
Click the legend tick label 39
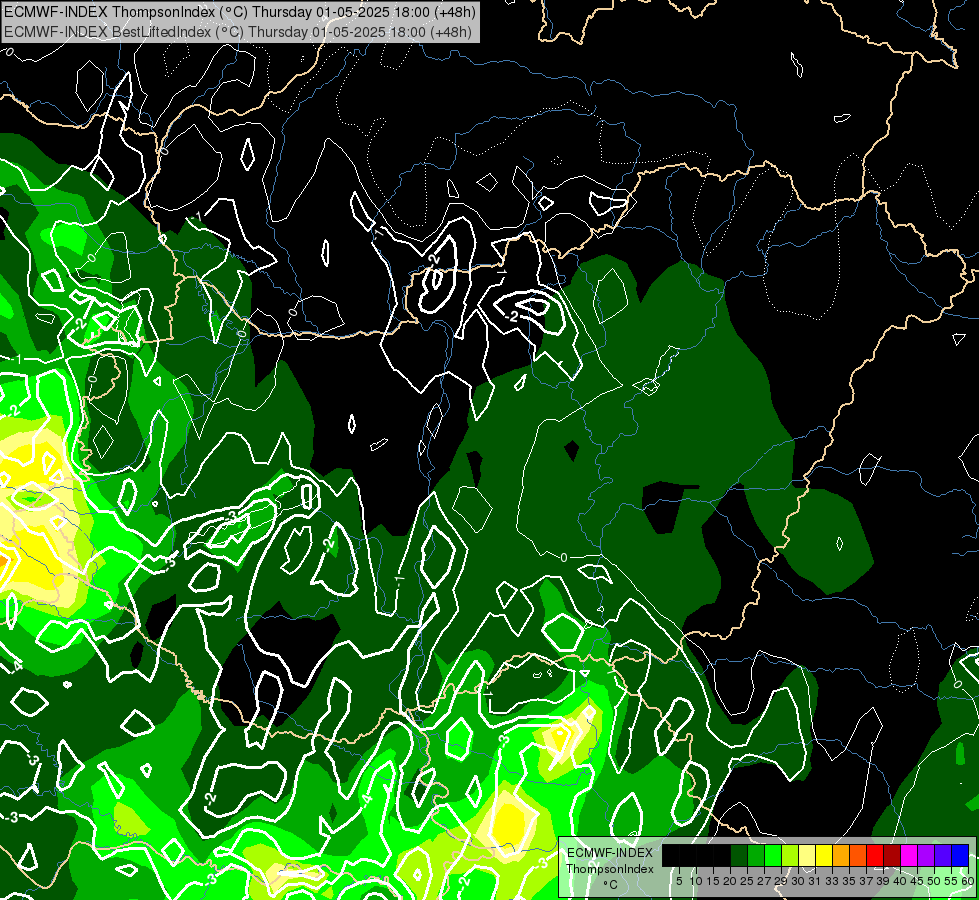click(883, 881)
